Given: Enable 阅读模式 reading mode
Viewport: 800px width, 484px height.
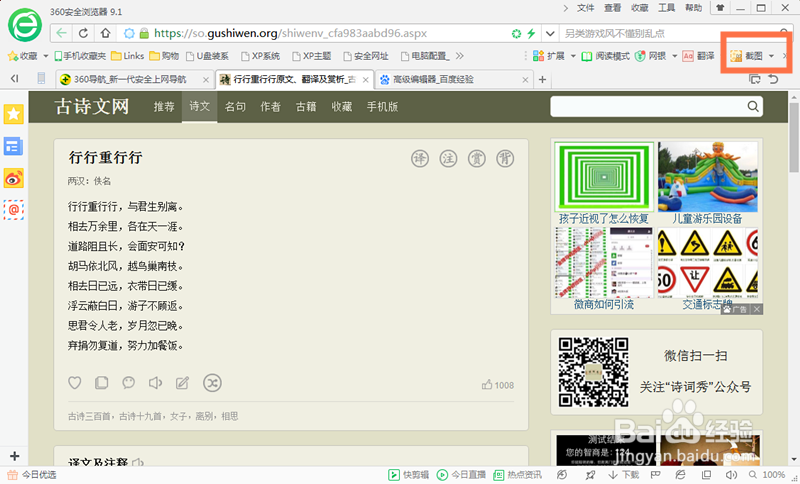Looking at the screenshot, I should tap(606, 56).
